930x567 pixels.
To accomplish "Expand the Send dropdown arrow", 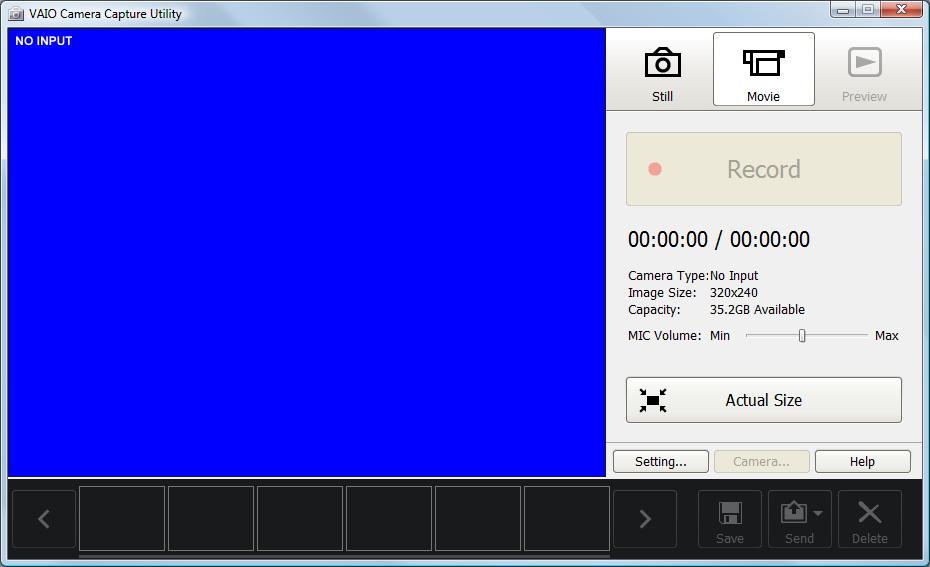I will pos(818,513).
